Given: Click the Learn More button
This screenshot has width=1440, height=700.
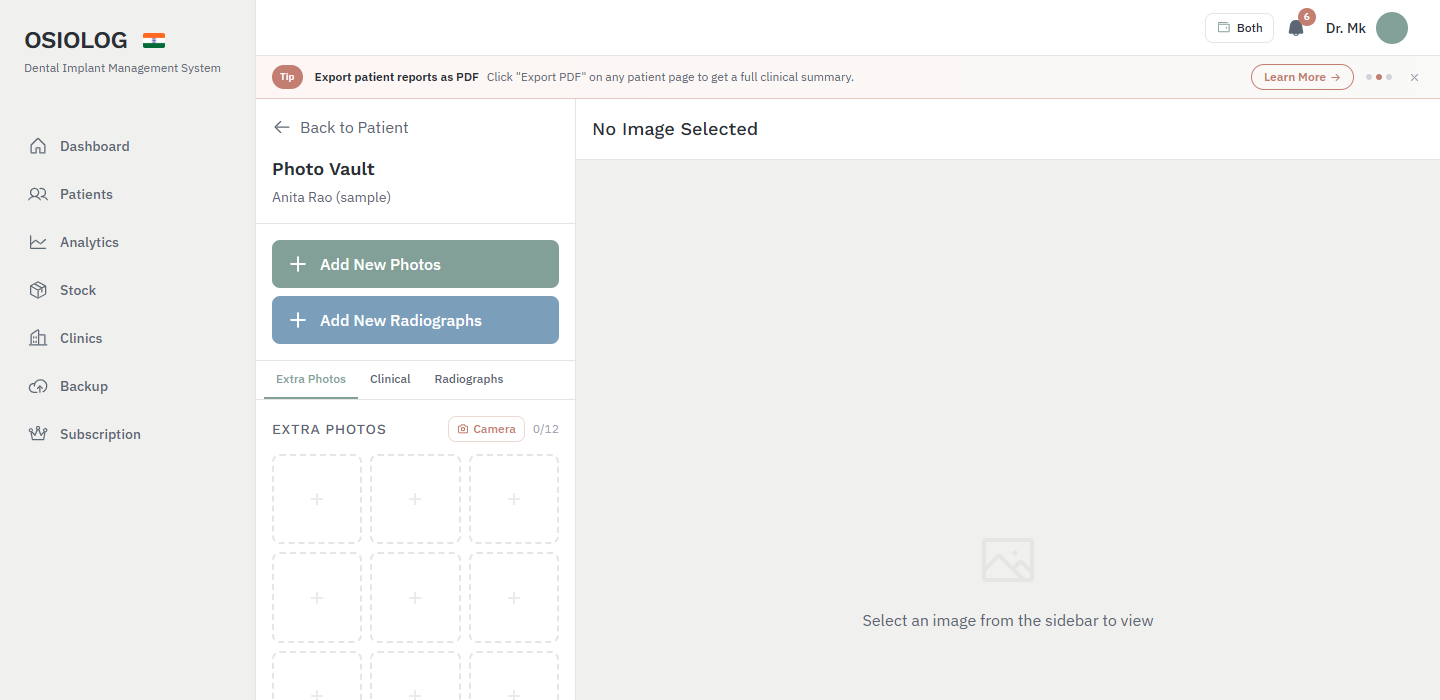Looking at the screenshot, I should 1302,77.
